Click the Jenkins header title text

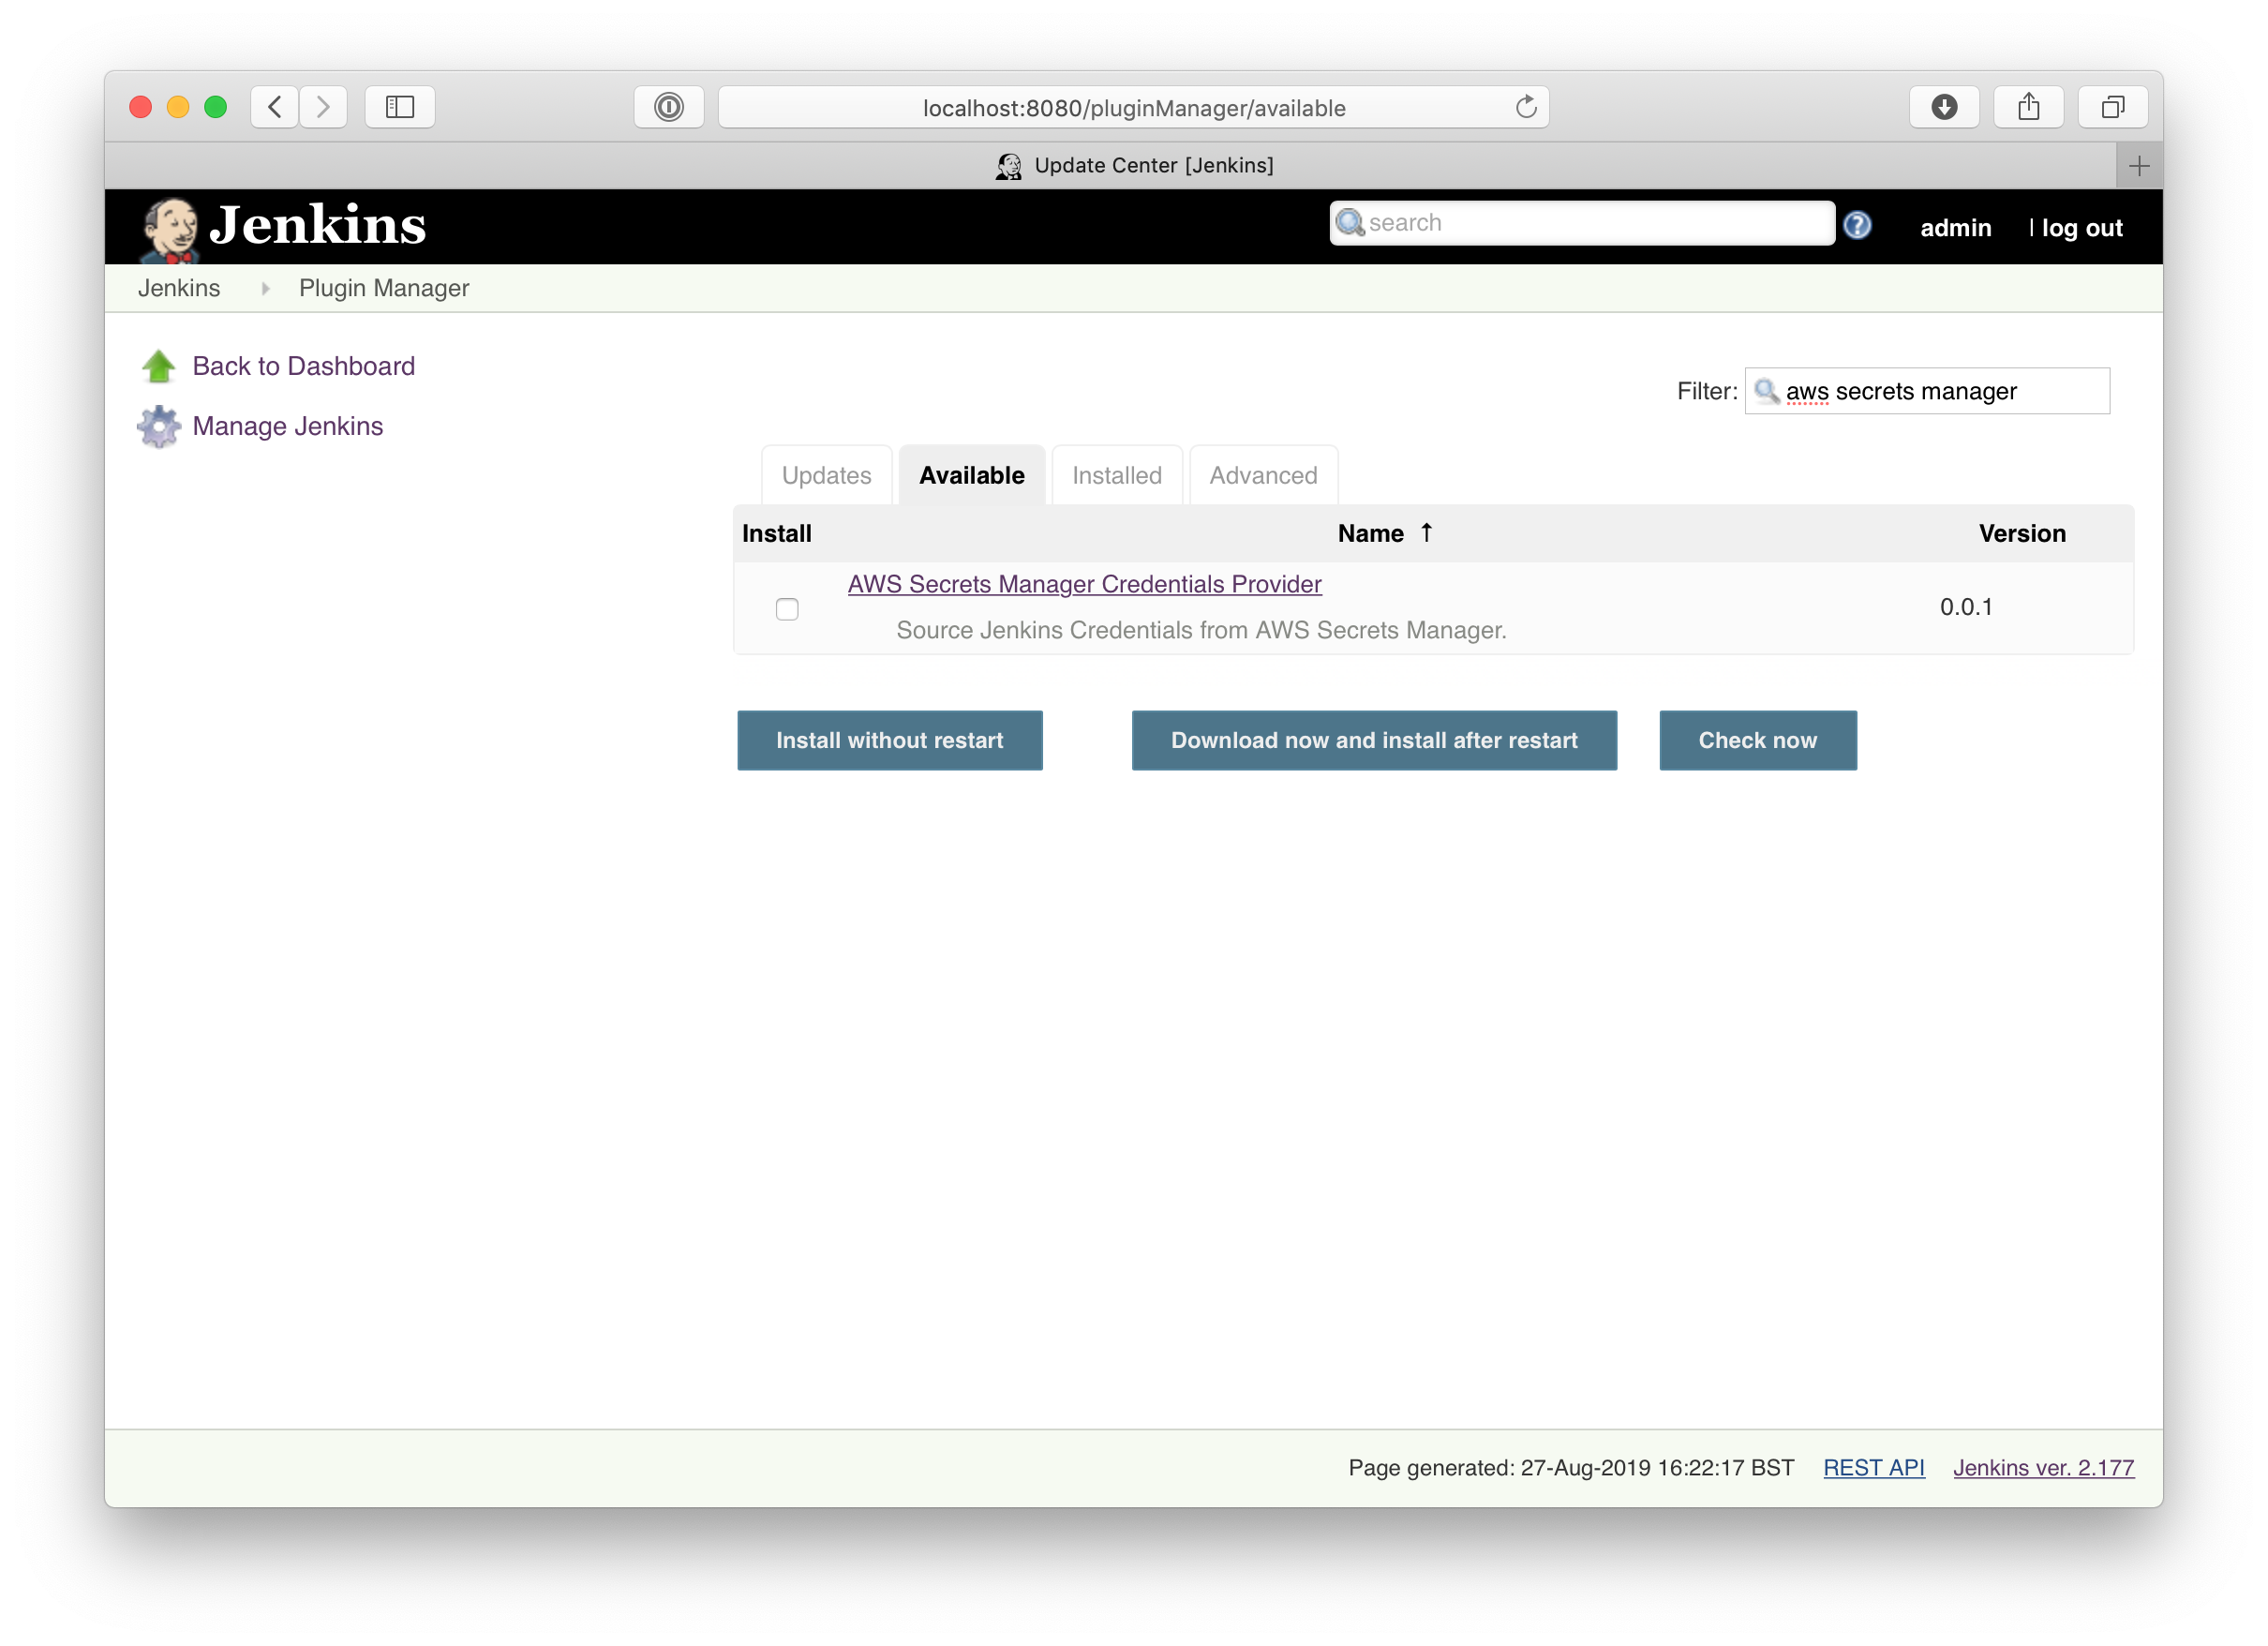pyautogui.click(x=317, y=226)
